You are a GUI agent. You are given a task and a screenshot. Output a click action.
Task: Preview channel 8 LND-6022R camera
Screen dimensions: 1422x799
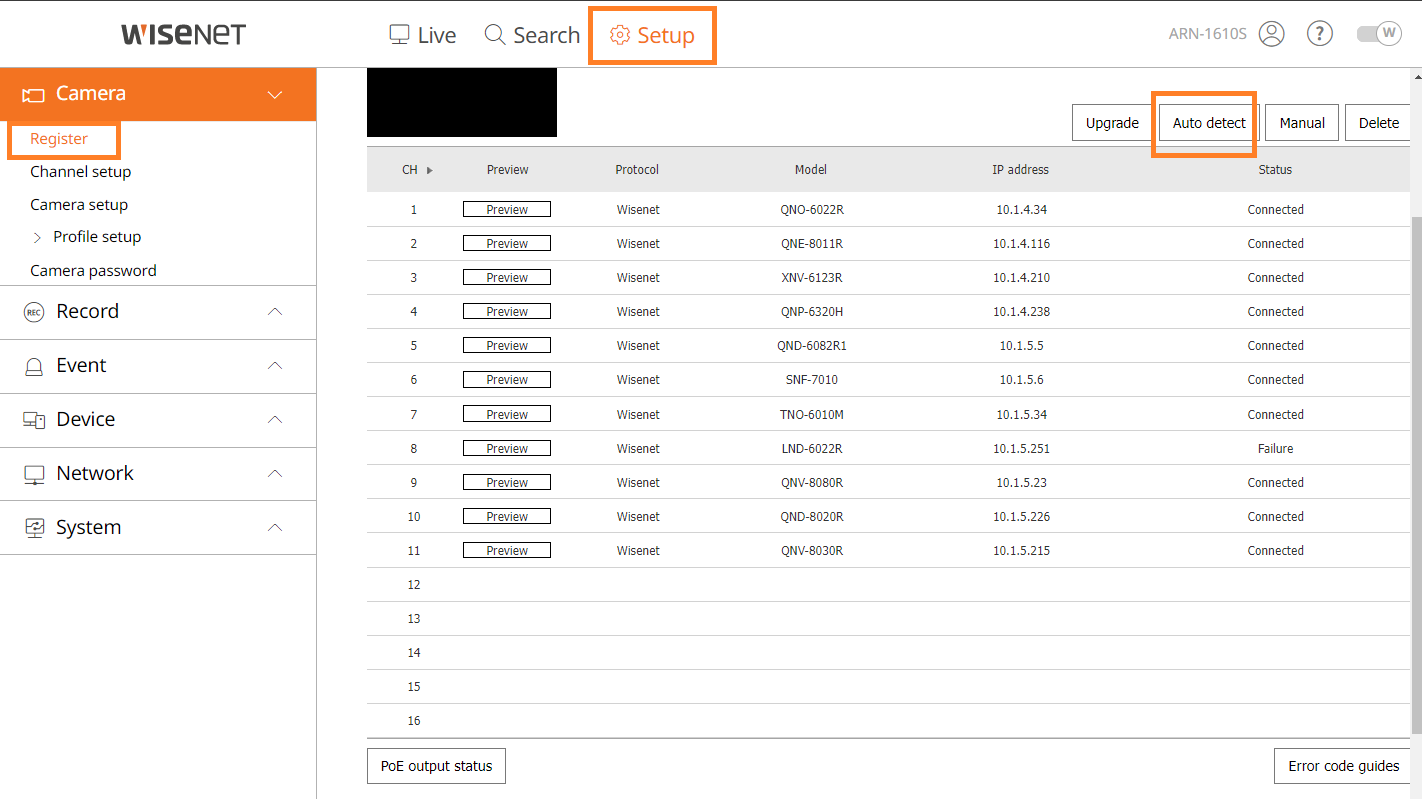pyautogui.click(x=507, y=449)
